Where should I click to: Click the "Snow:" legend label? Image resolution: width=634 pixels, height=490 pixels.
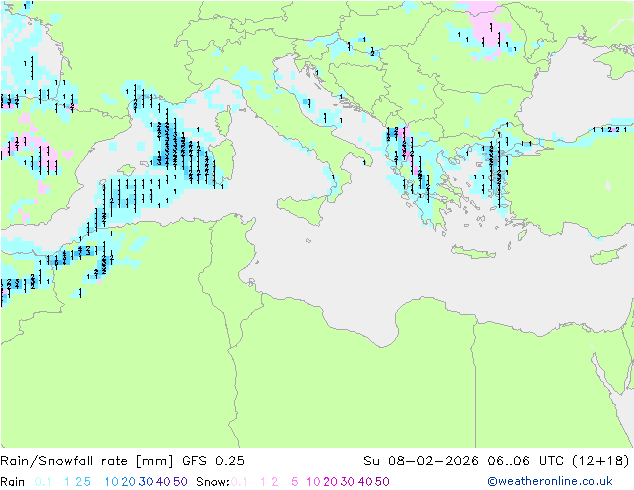click(213, 482)
